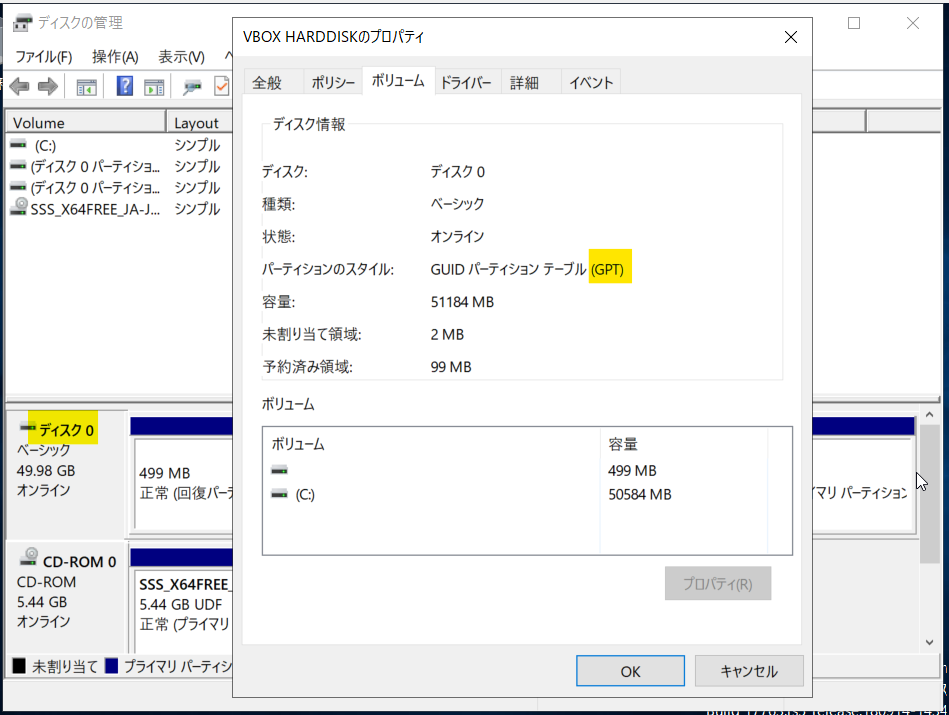The image size is (949, 715).
Task: Maximize the Disk Management window
Action: (x=854, y=23)
